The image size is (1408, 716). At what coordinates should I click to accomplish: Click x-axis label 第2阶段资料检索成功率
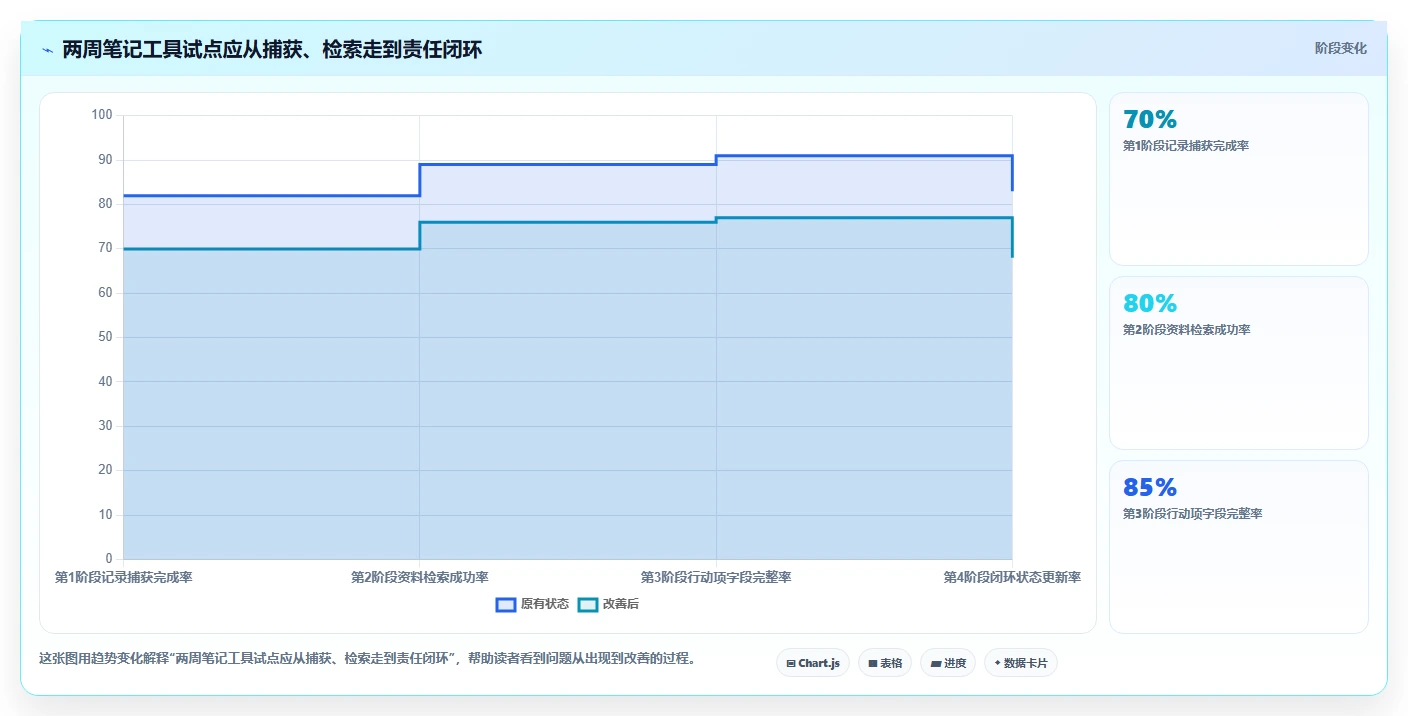[420, 578]
